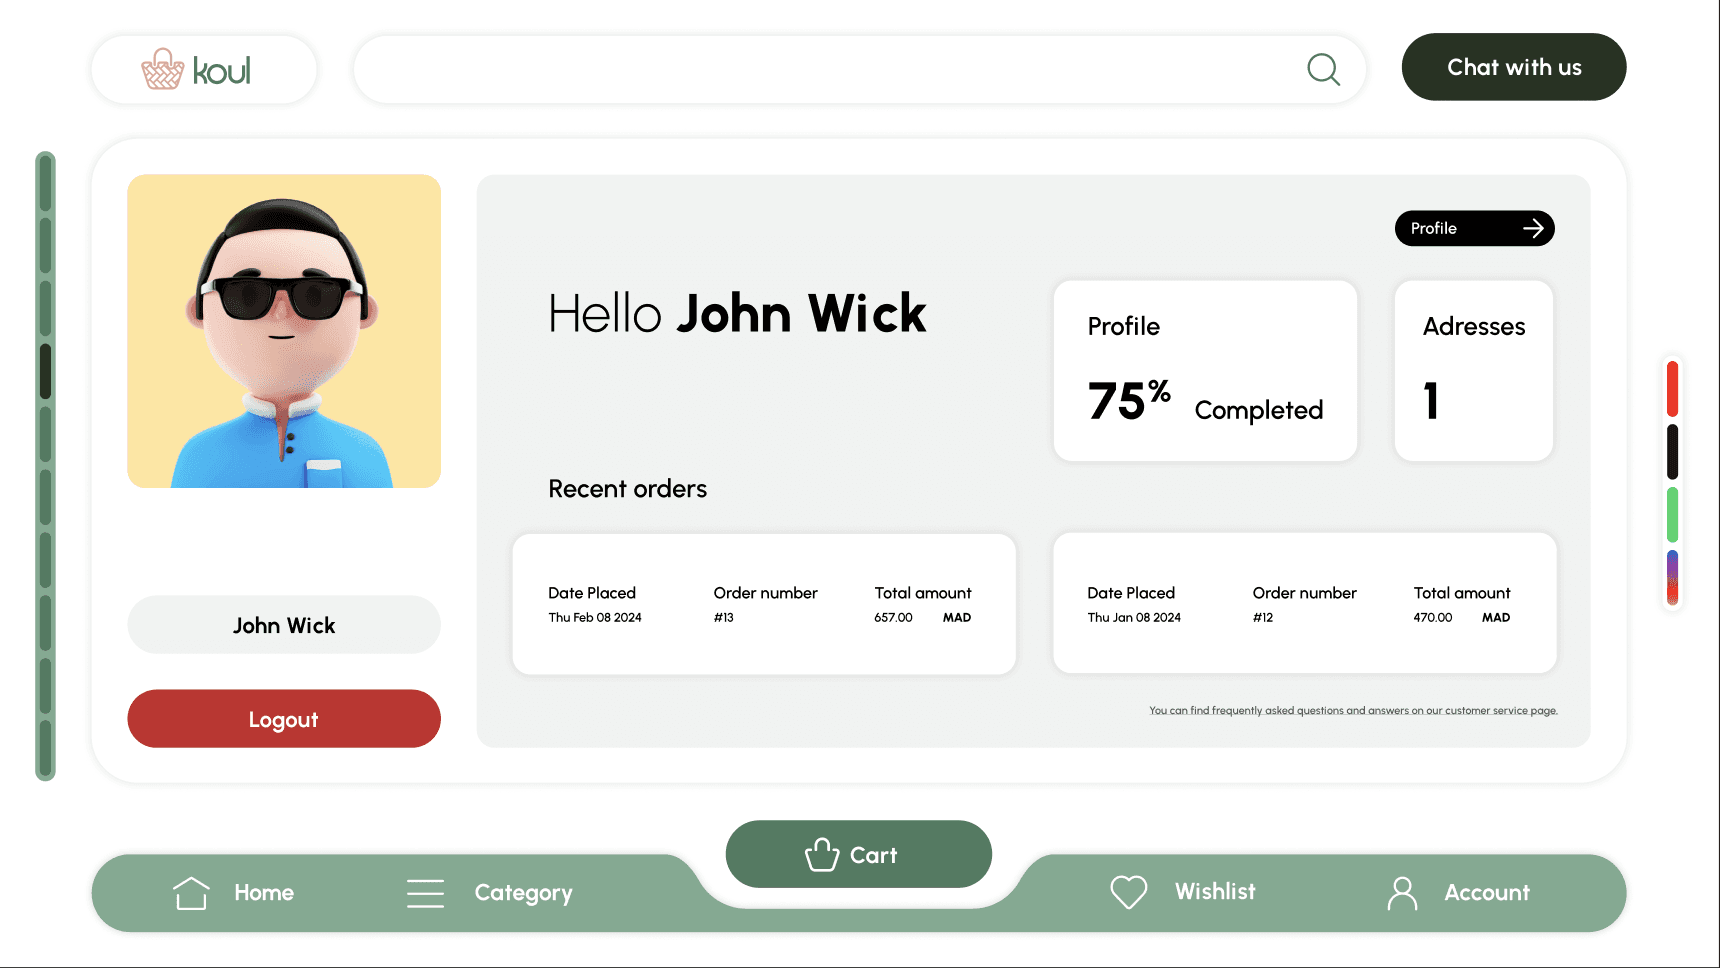Click the John Wick name pill
Viewport: 1720px width, 968px height.
[x=284, y=625]
